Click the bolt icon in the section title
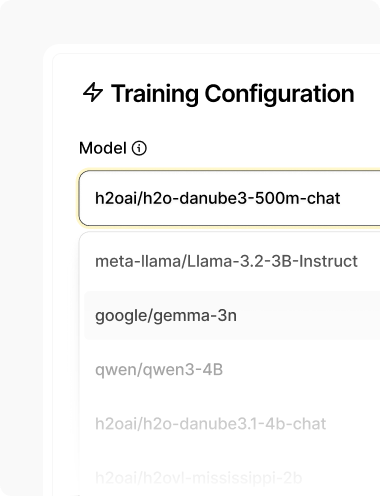 (93, 92)
